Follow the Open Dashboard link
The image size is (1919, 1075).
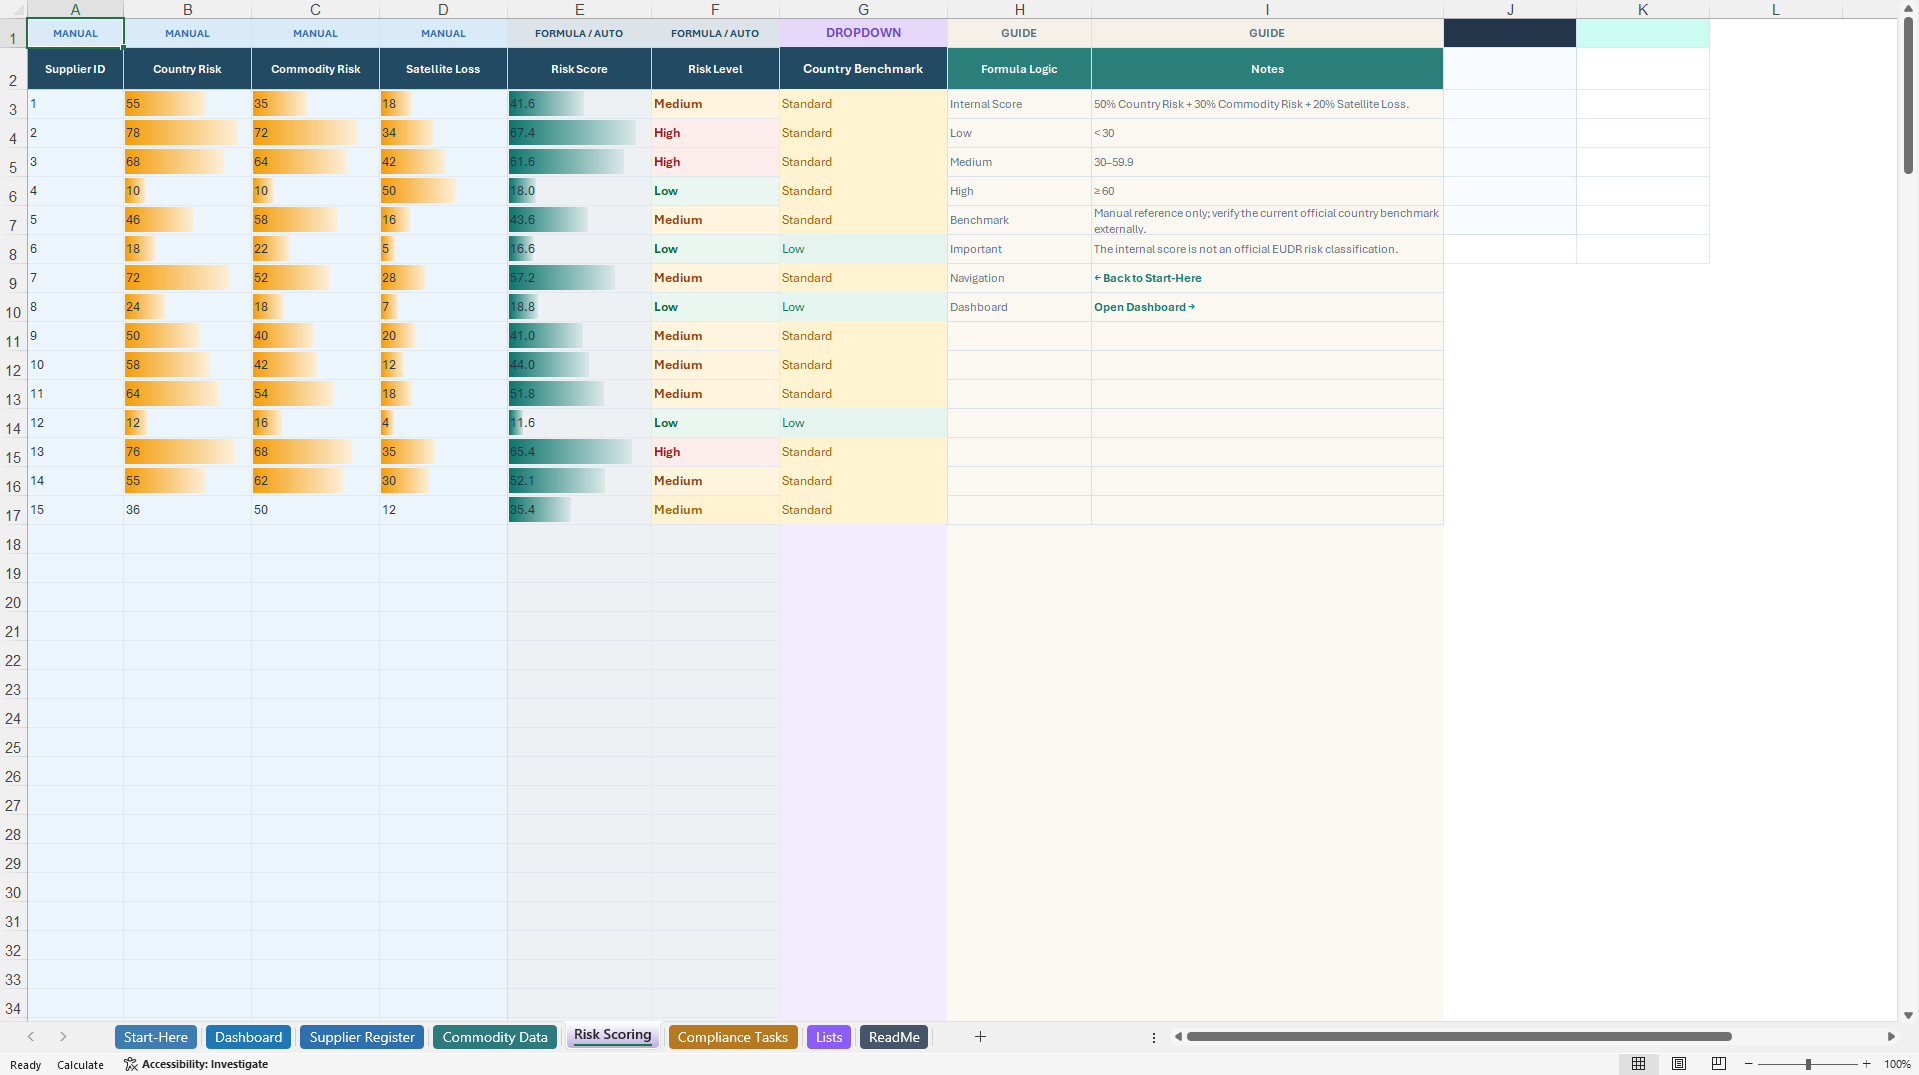1144,307
